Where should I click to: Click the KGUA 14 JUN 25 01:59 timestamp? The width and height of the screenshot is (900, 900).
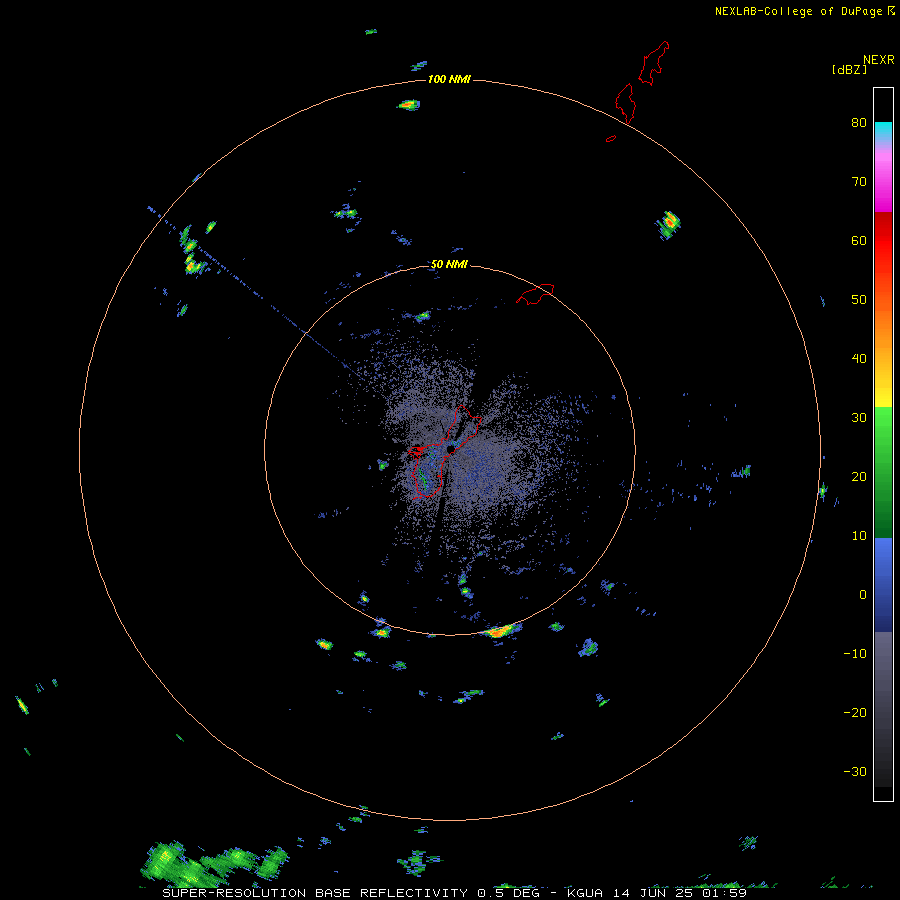click(x=657, y=893)
